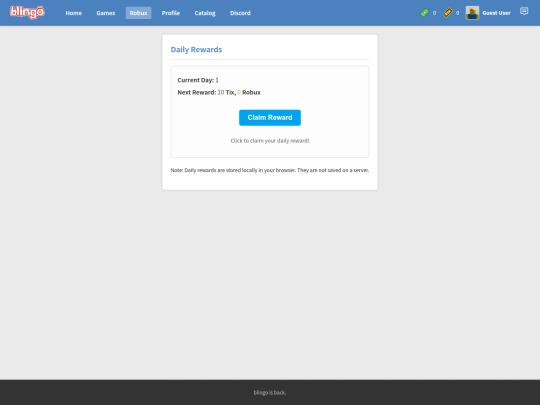Select the Daily Rewards heading

click(x=196, y=50)
